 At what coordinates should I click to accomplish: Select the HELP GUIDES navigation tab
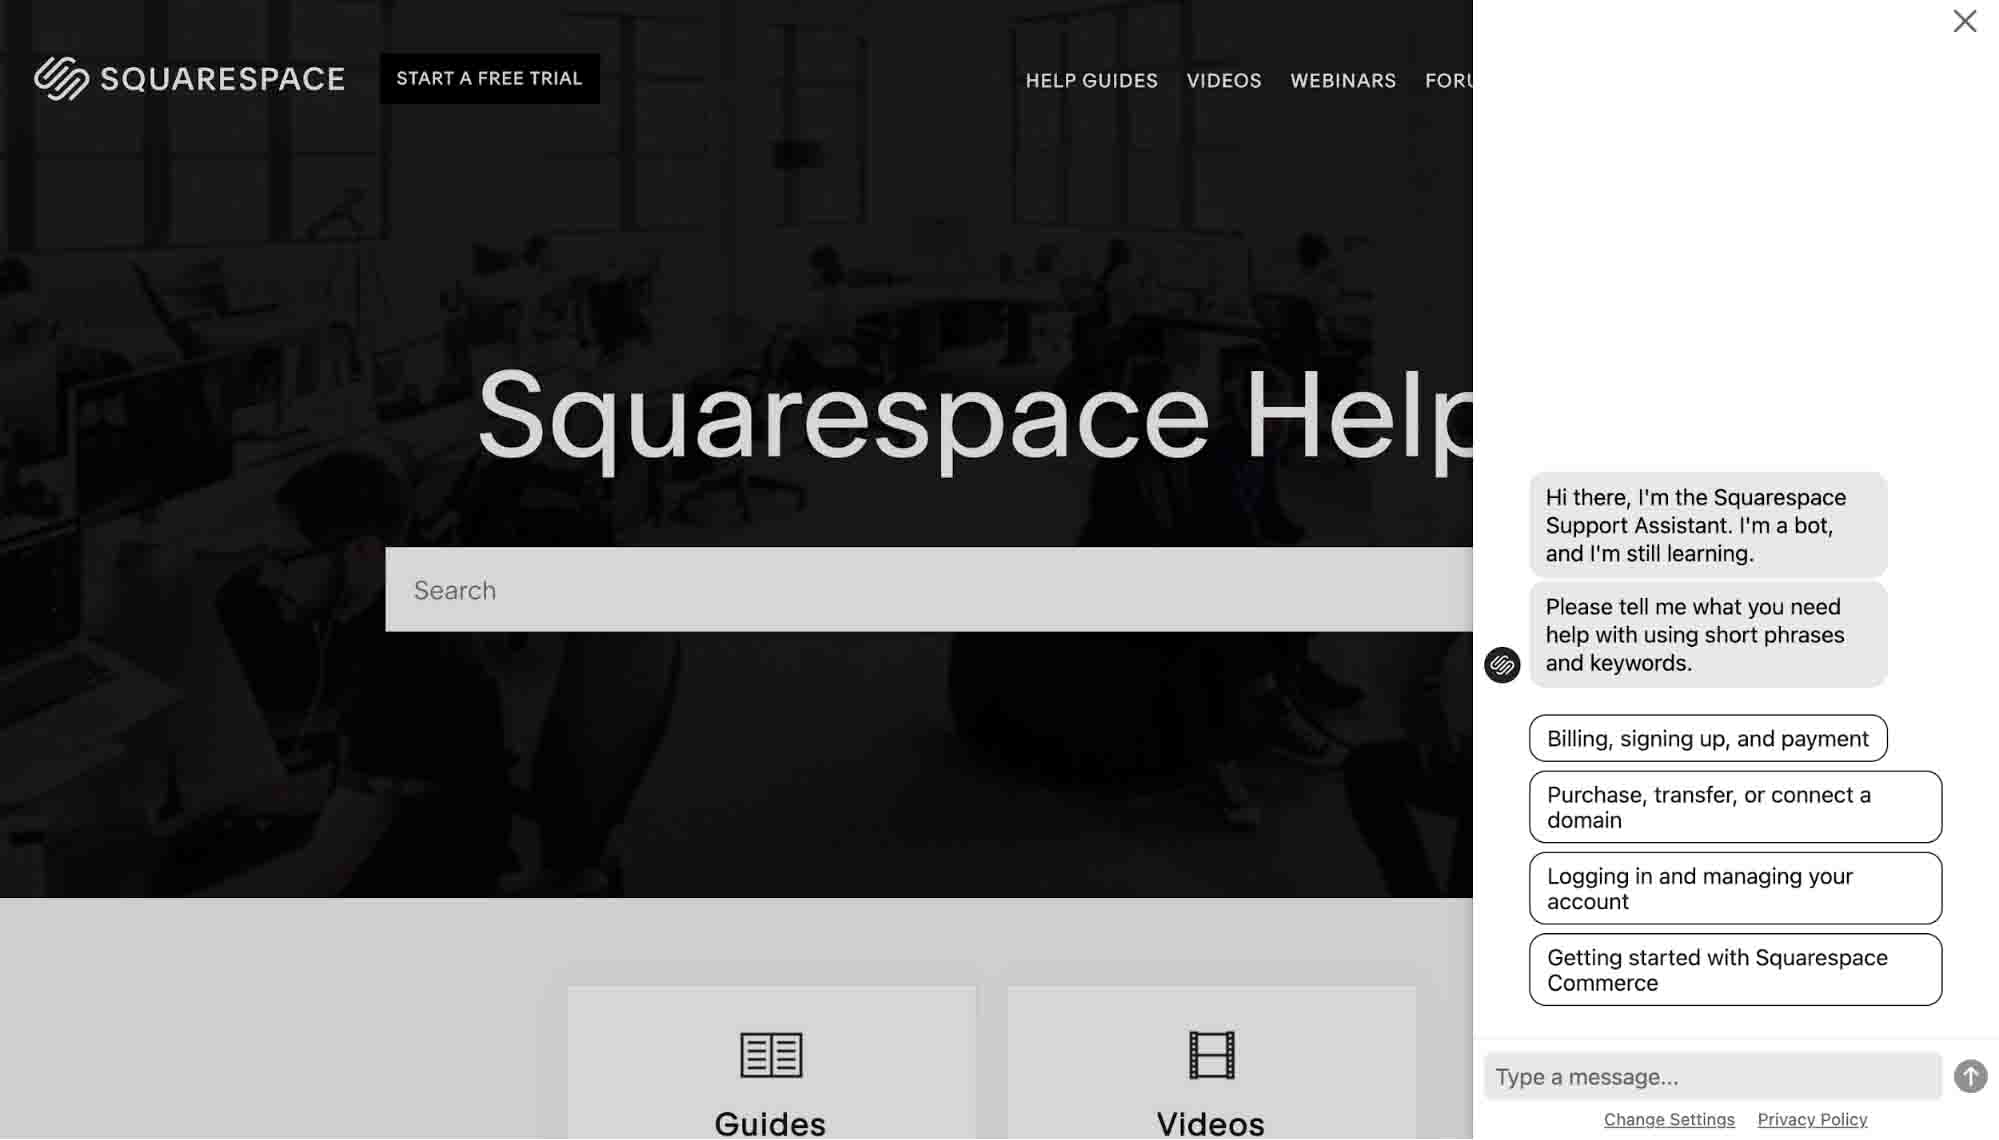click(x=1091, y=78)
